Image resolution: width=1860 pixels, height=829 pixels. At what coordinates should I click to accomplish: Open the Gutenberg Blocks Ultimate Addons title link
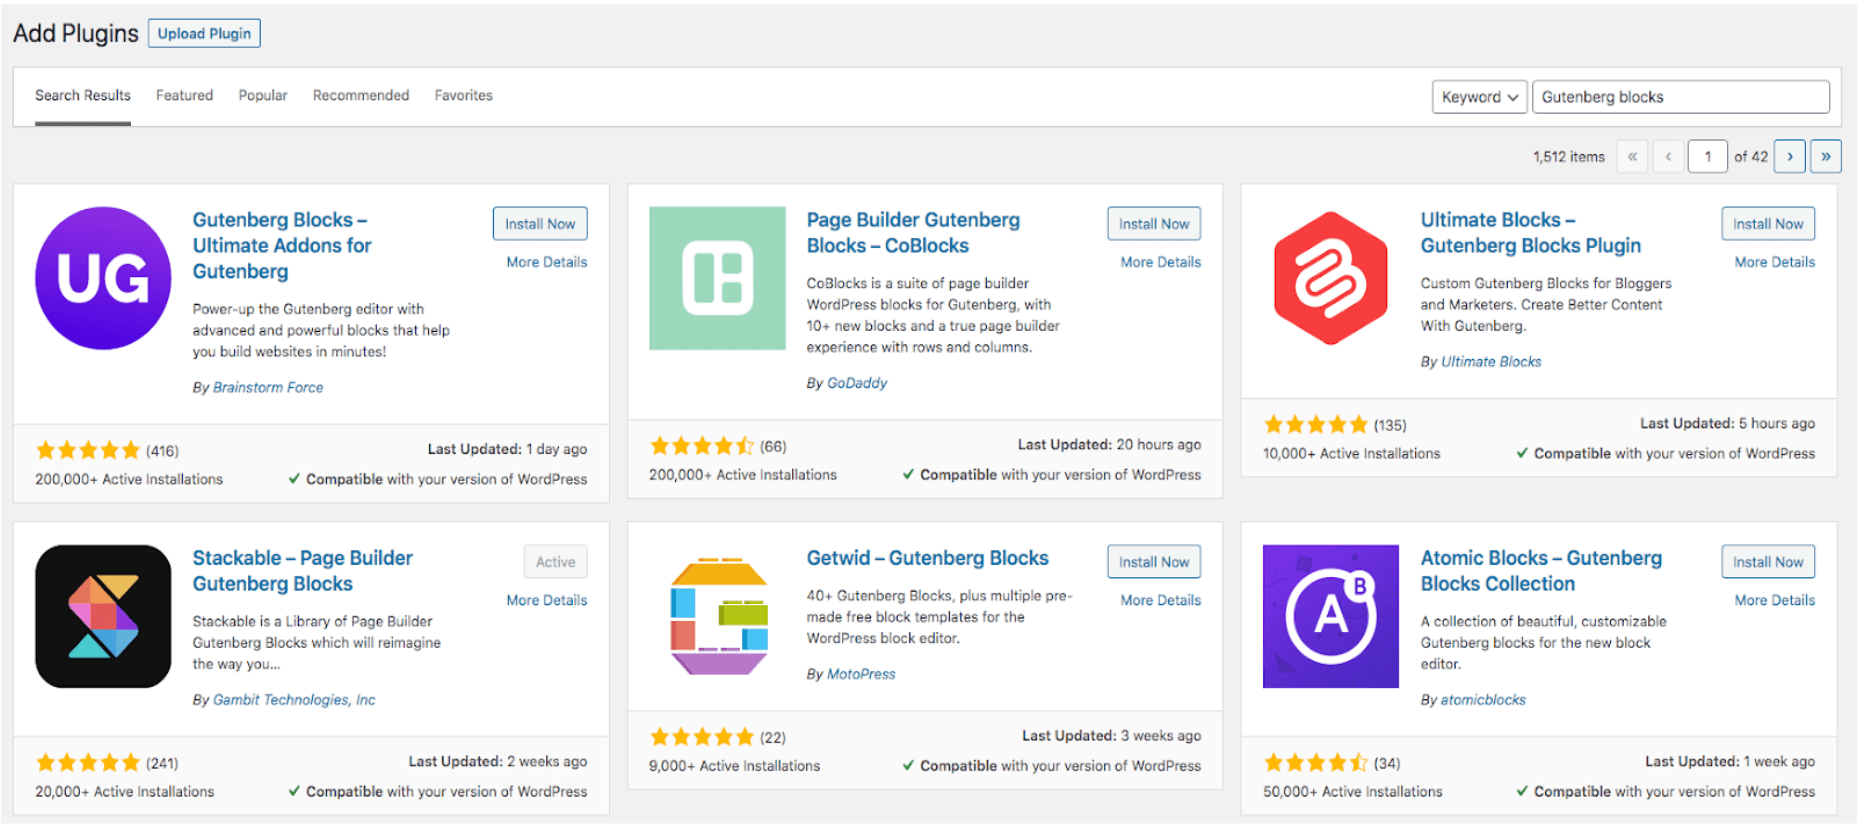[282, 246]
